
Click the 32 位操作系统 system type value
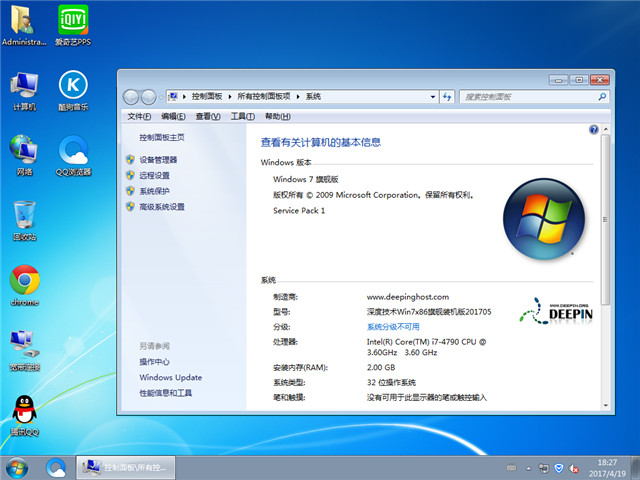(391, 382)
